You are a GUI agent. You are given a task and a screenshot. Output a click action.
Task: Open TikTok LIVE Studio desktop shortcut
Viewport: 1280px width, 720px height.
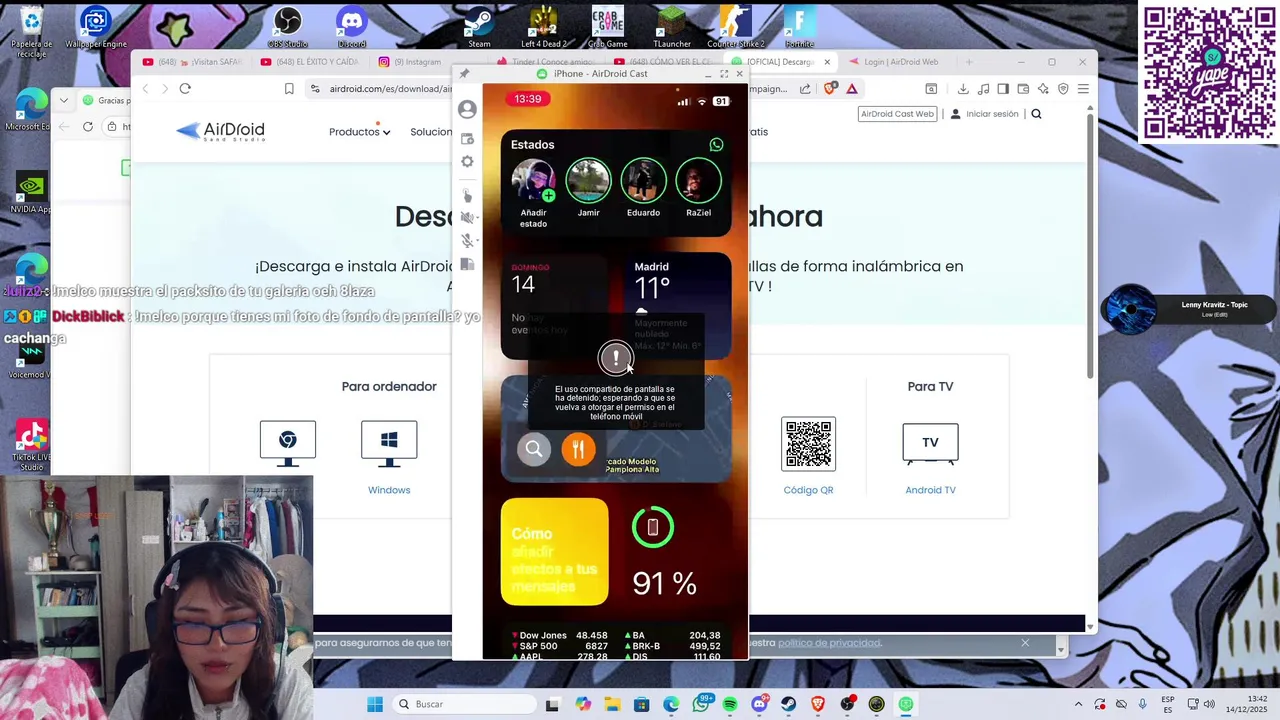click(31, 445)
